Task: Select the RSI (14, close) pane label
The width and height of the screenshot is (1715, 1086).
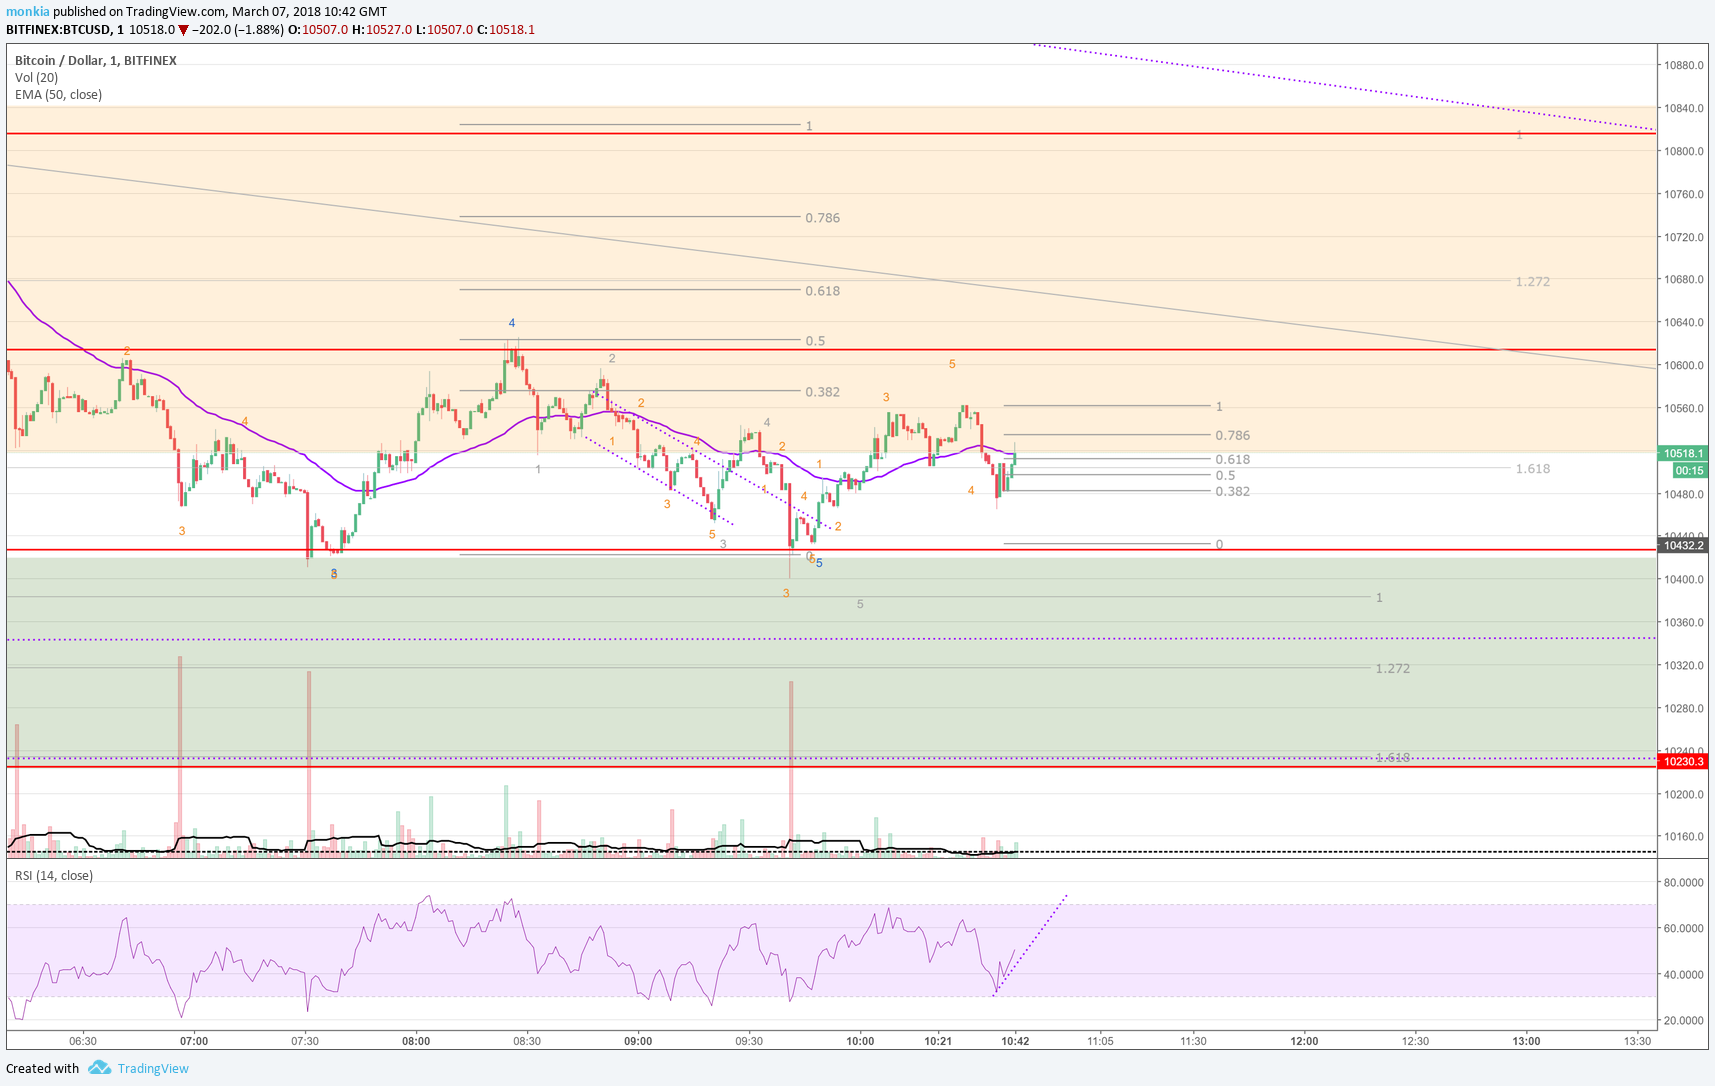Action: (54, 876)
